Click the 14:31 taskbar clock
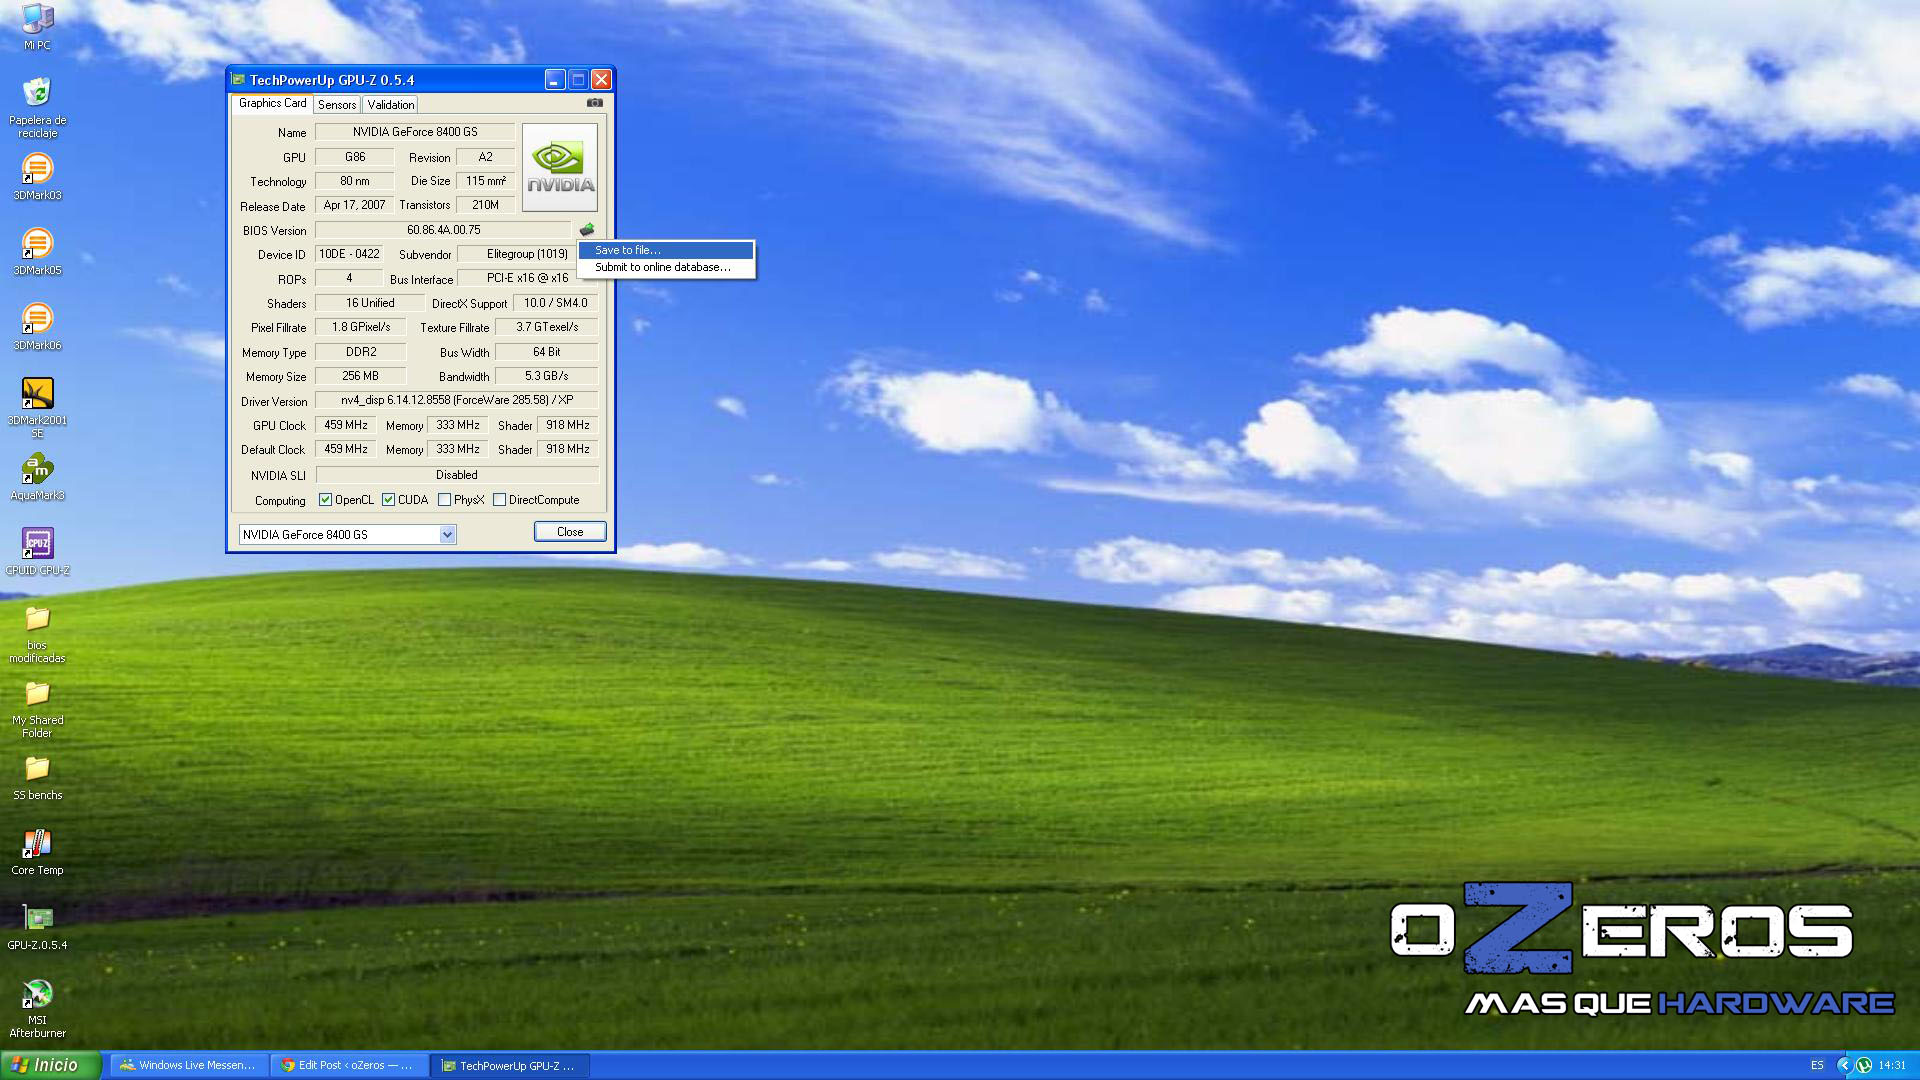This screenshot has width=1920, height=1080. 1892,1066
